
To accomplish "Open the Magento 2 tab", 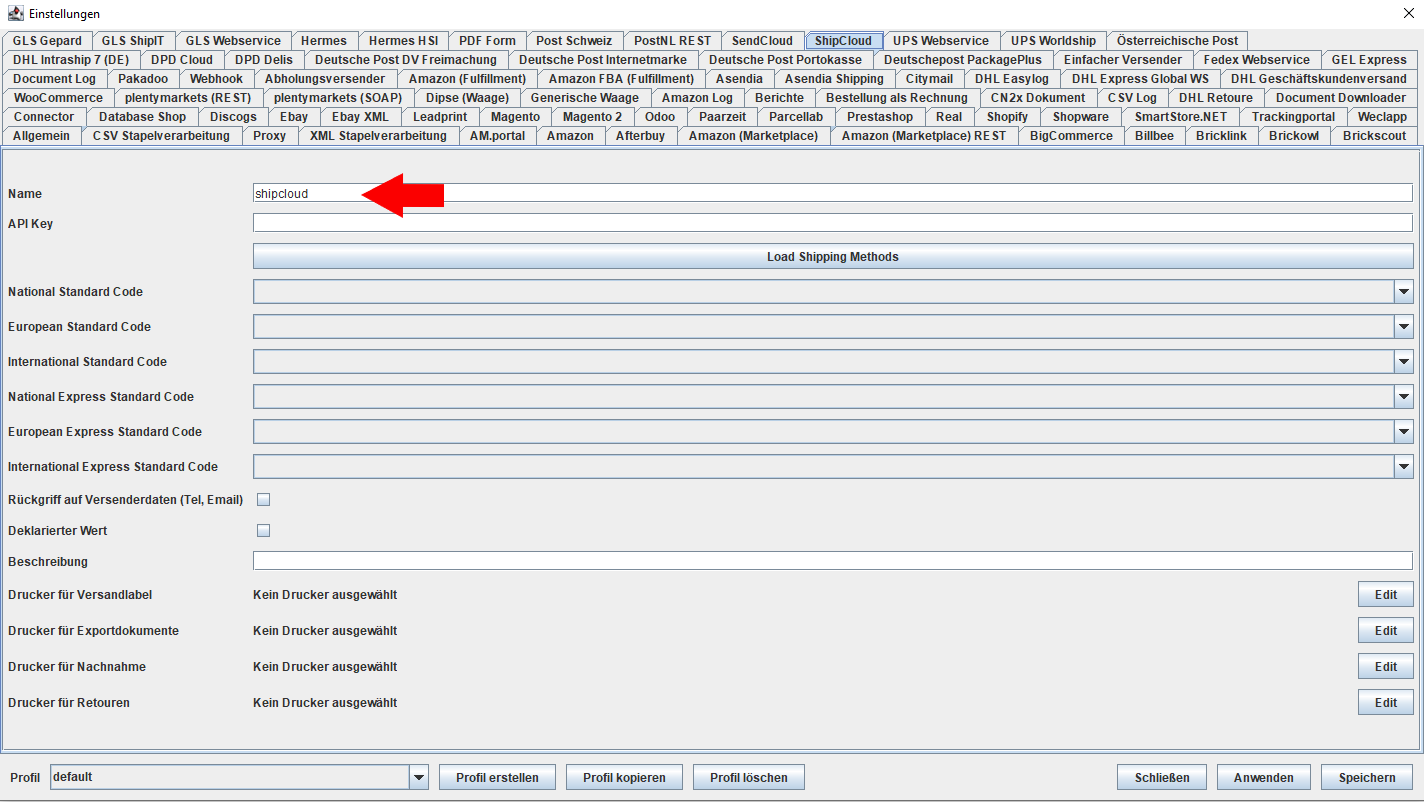I will (592, 117).
